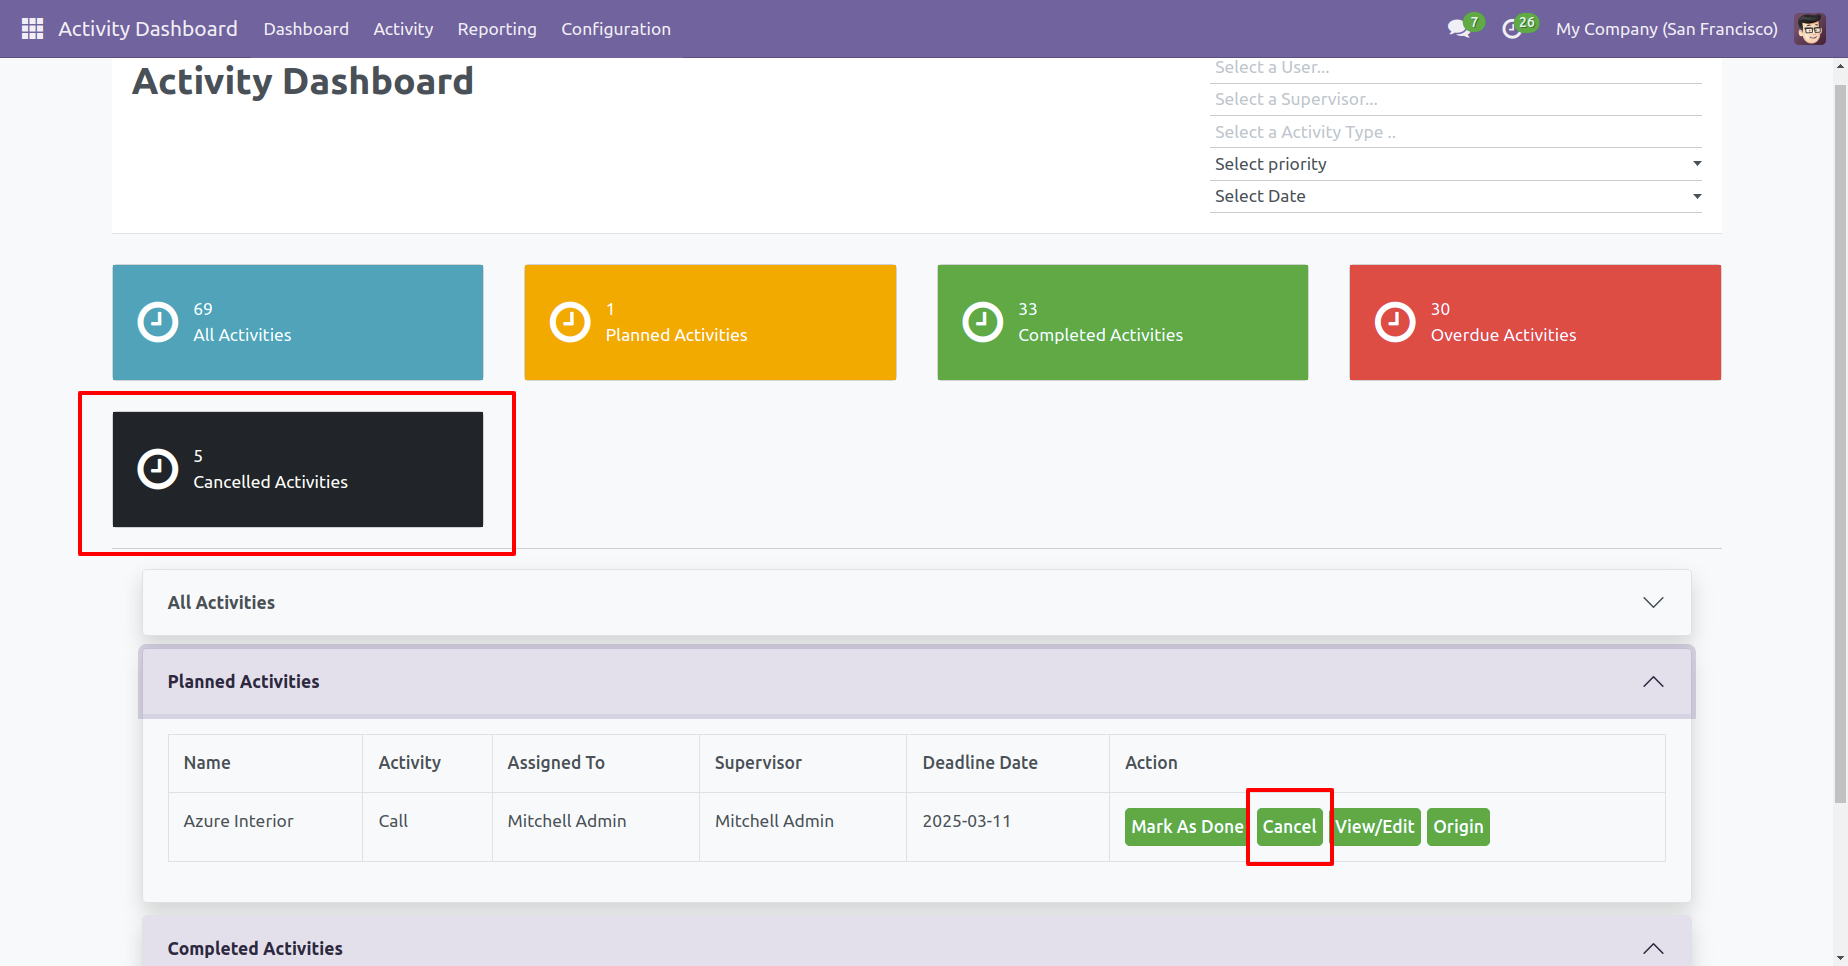Click clock icon on Cancelled Activities card
The image size is (1848, 966).
point(157,469)
